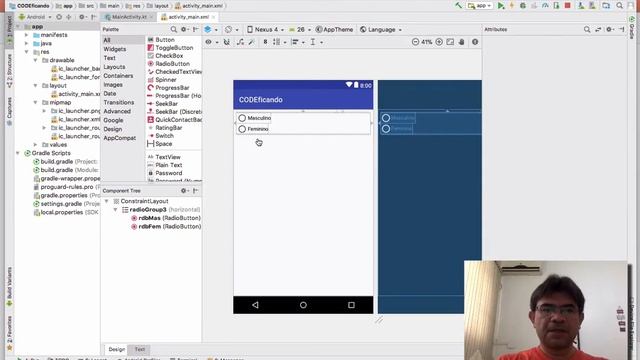Open the app run configuration dropdown
The image size is (640, 360).
pos(480,6)
